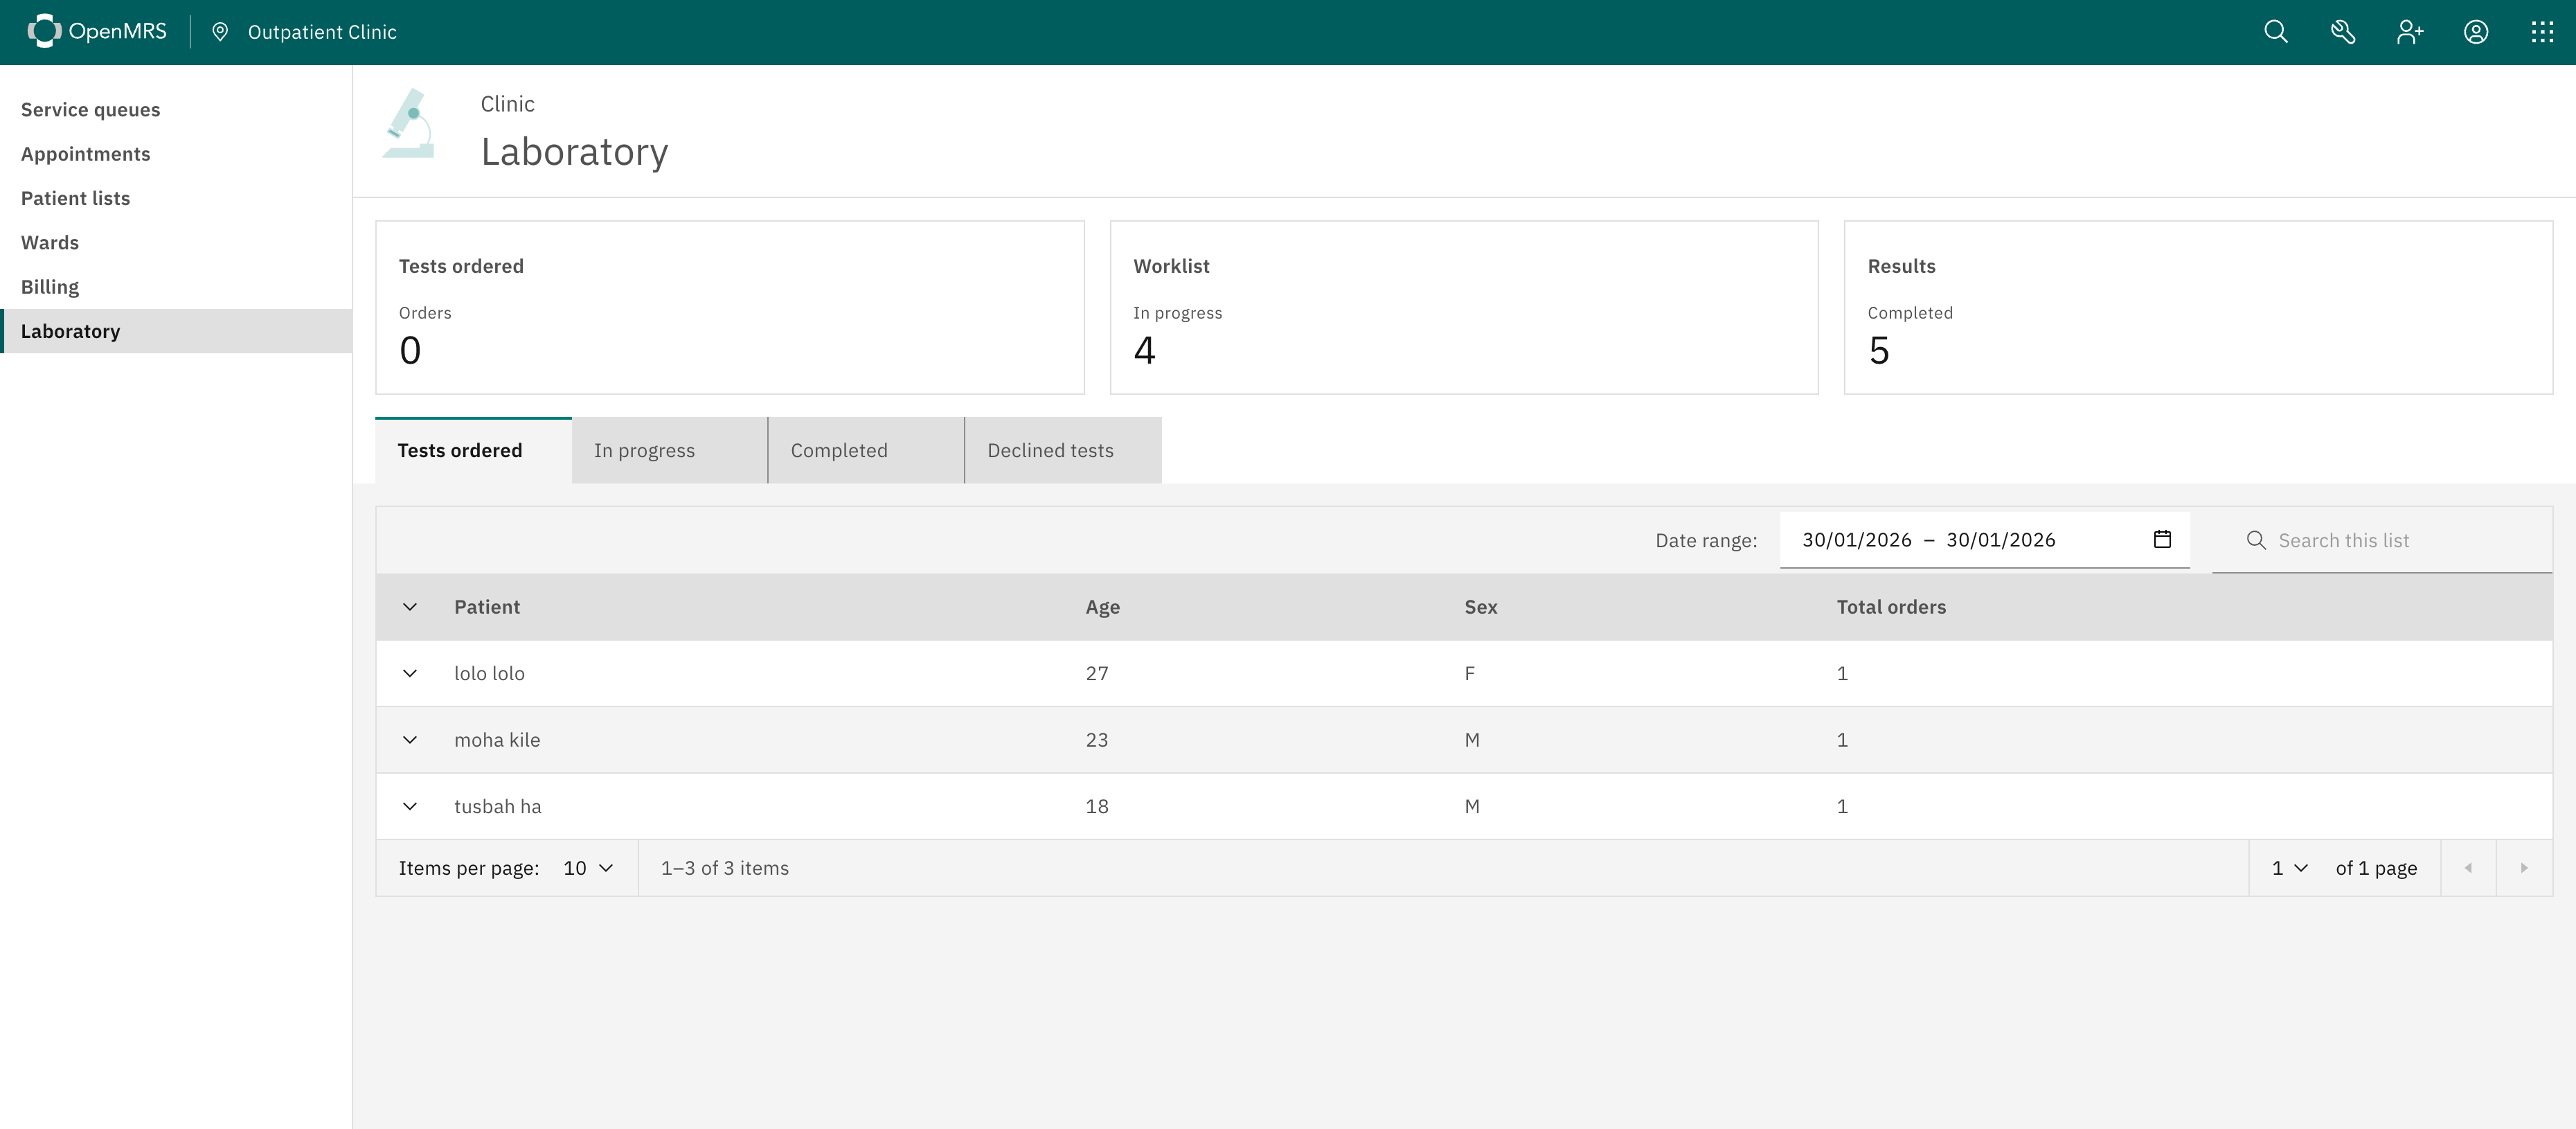
Task: Expand the moha kile patient row
Action: coord(410,740)
